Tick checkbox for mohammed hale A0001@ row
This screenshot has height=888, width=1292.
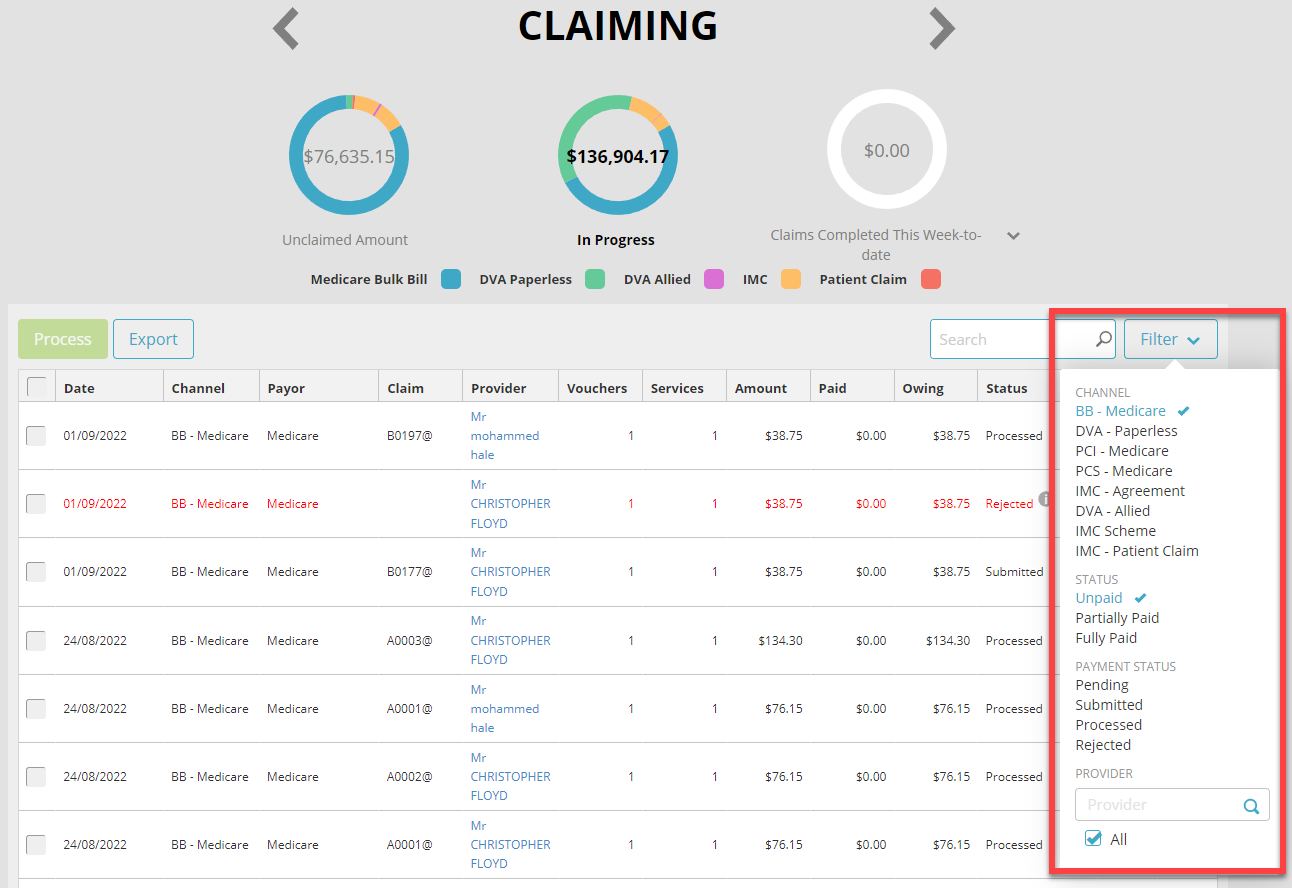tap(36, 708)
